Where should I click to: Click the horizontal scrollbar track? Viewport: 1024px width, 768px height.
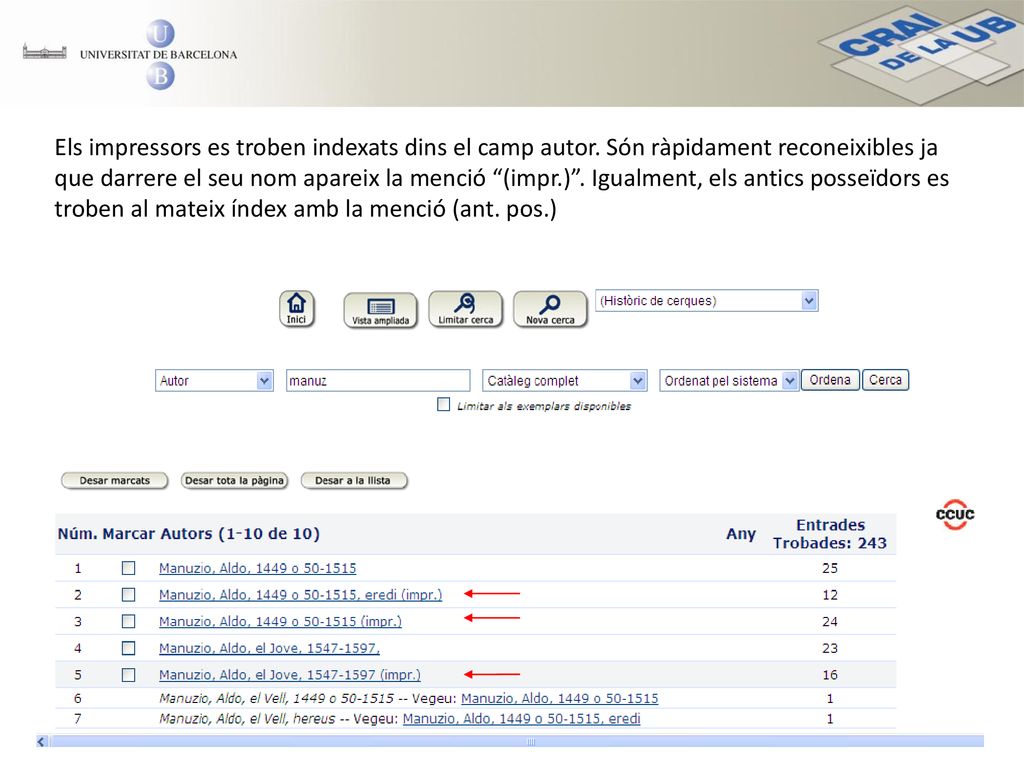pyautogui.click(x=517, y=741)
